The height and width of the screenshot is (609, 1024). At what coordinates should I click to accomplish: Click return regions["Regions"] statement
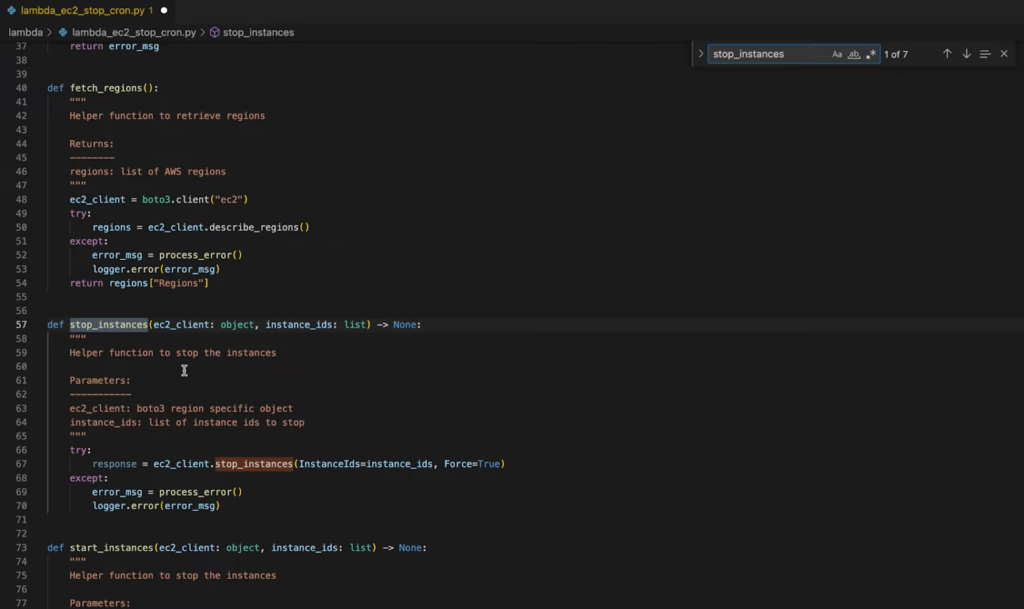139,283
